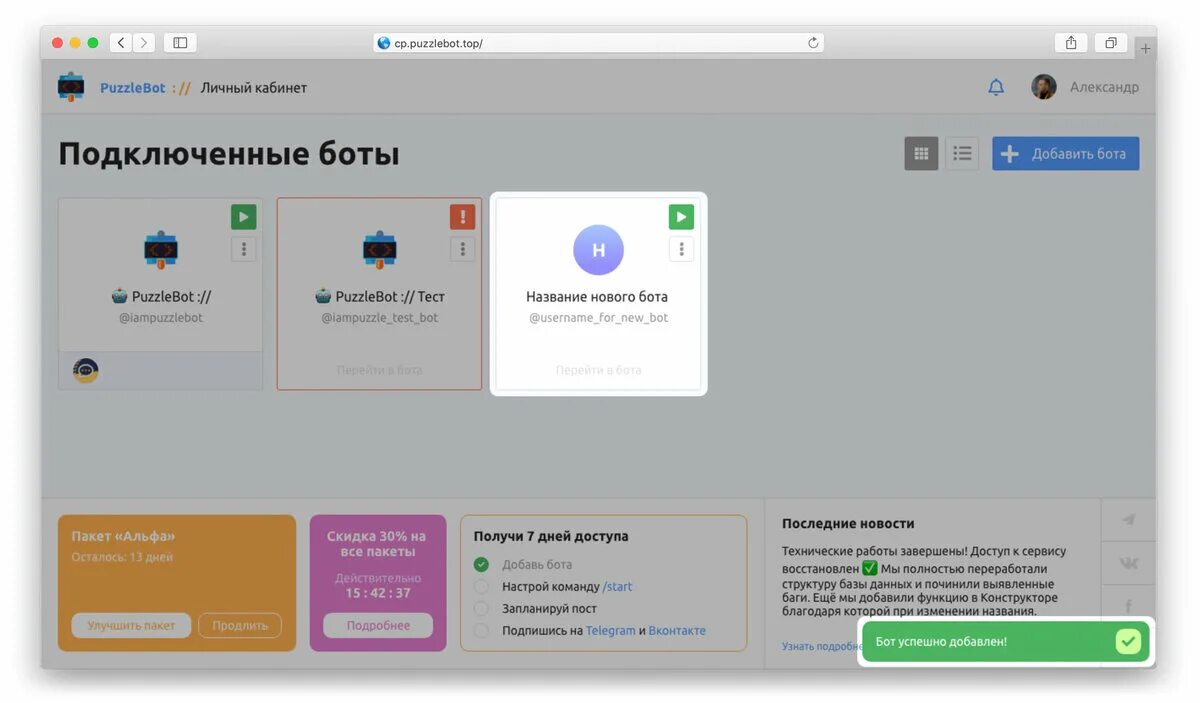Open the /start command link
This screenshot has width=1200, height=703.
617,587
